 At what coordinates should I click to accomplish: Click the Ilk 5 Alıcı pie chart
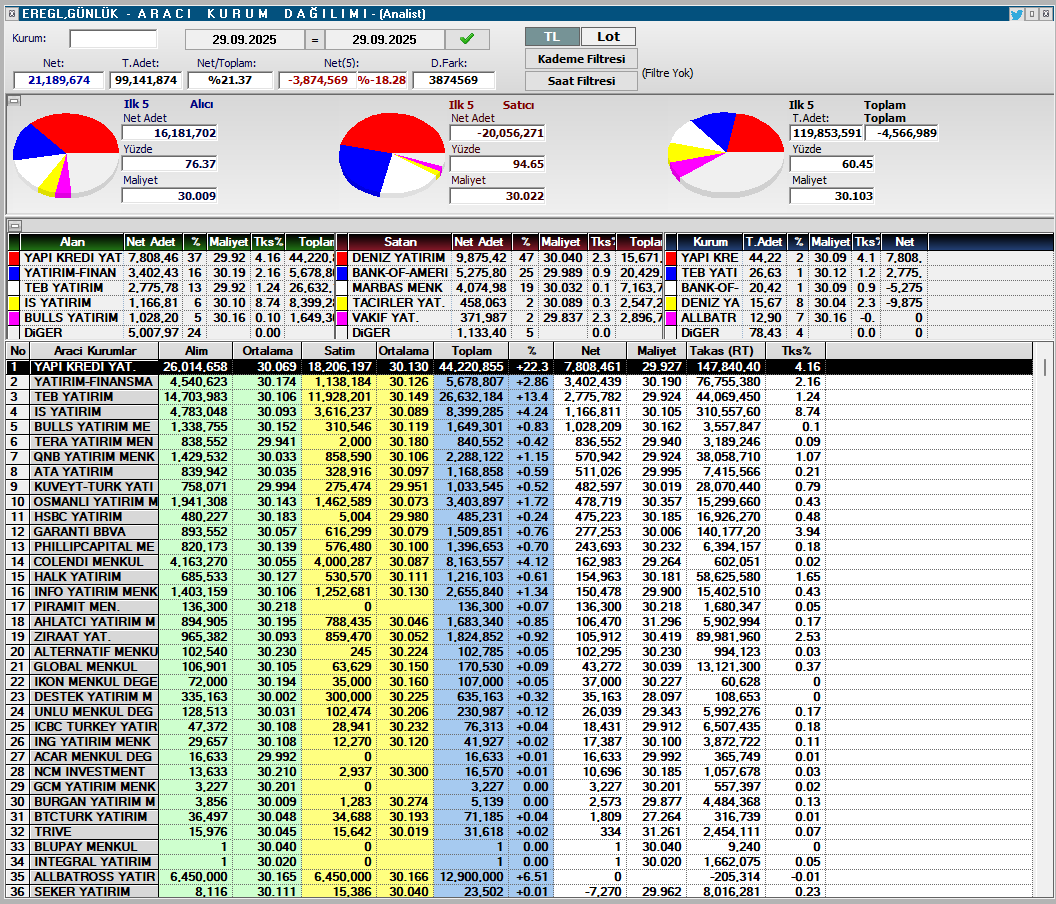(x=66, y=156)
